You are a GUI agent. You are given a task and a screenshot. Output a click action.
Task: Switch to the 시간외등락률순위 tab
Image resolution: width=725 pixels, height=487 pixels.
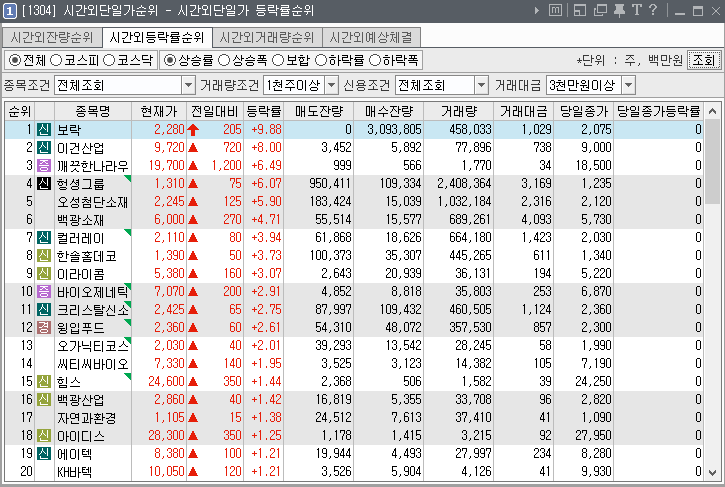pos(157,37)
